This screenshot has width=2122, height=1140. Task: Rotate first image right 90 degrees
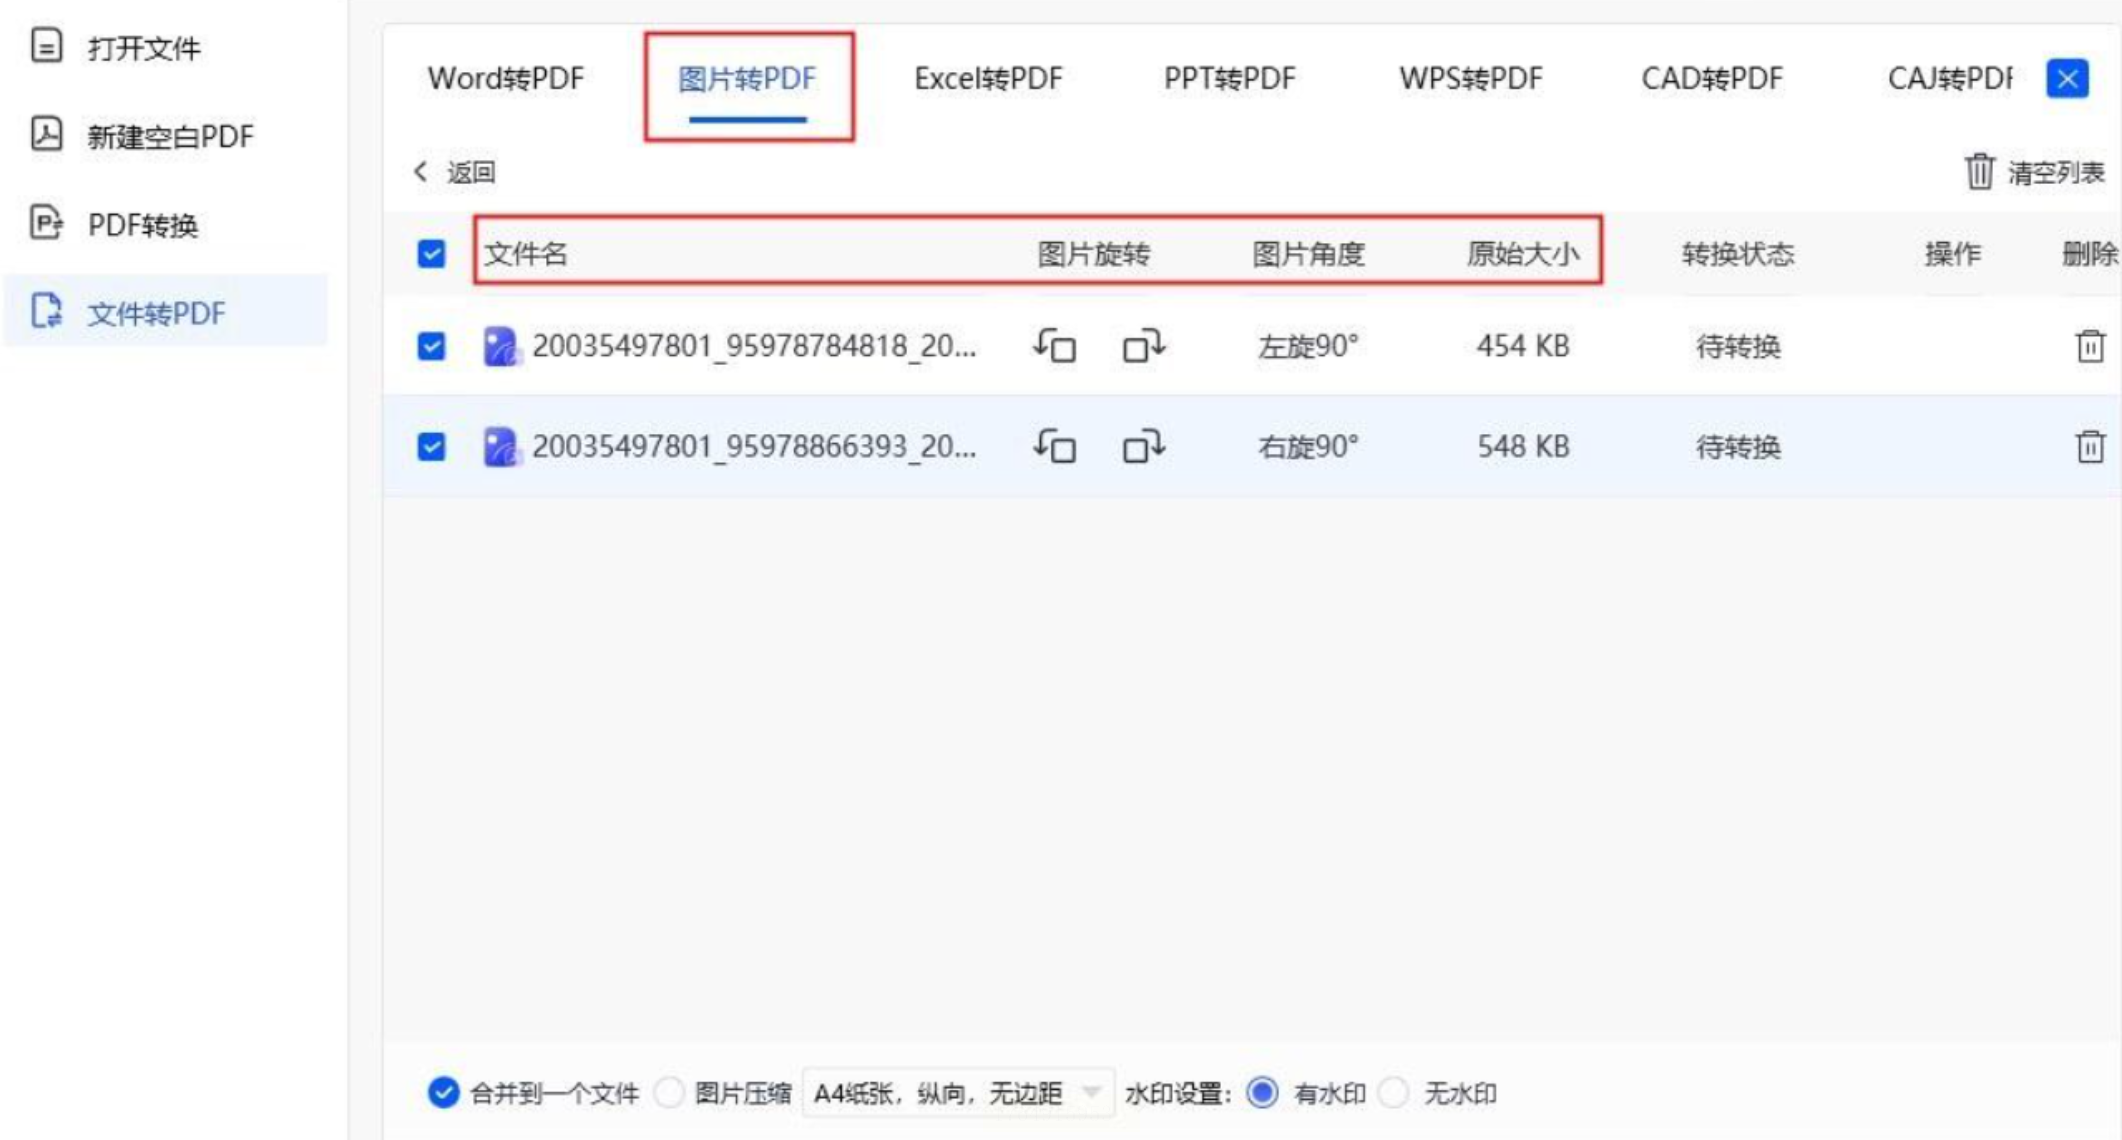pyautogui.click(x=1143, y=346)
